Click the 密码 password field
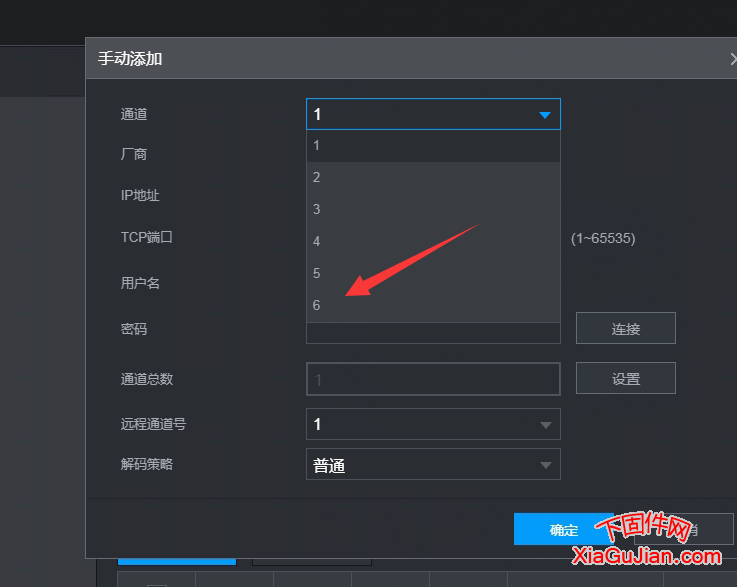 pyautogui.click(x=433, y=333)
